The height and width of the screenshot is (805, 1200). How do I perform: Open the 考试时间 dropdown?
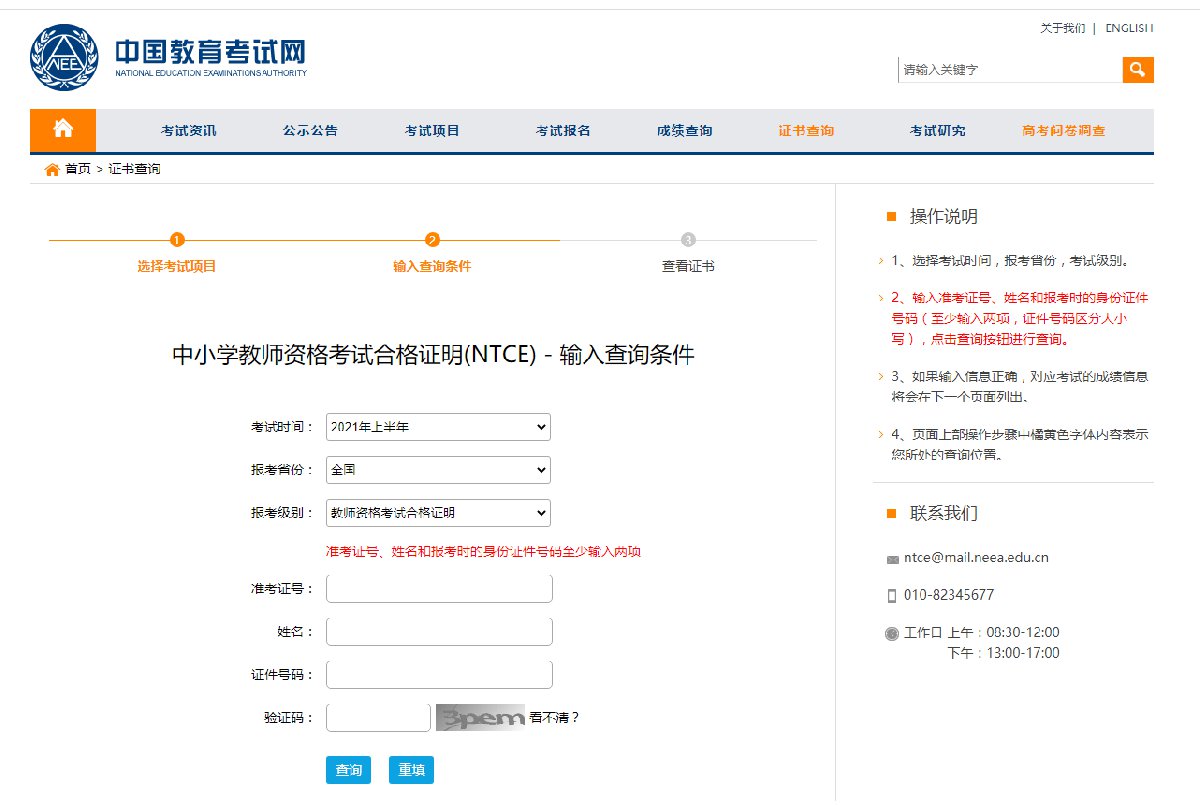coord(438,427)
